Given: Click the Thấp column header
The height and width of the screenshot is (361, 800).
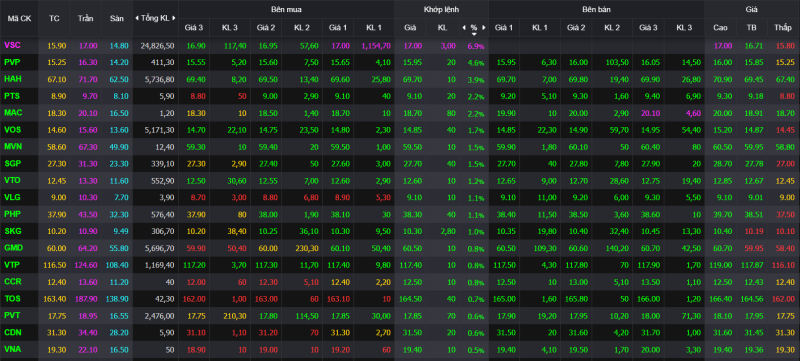Looking at the screenshot, I should click(x=782, y=28).
